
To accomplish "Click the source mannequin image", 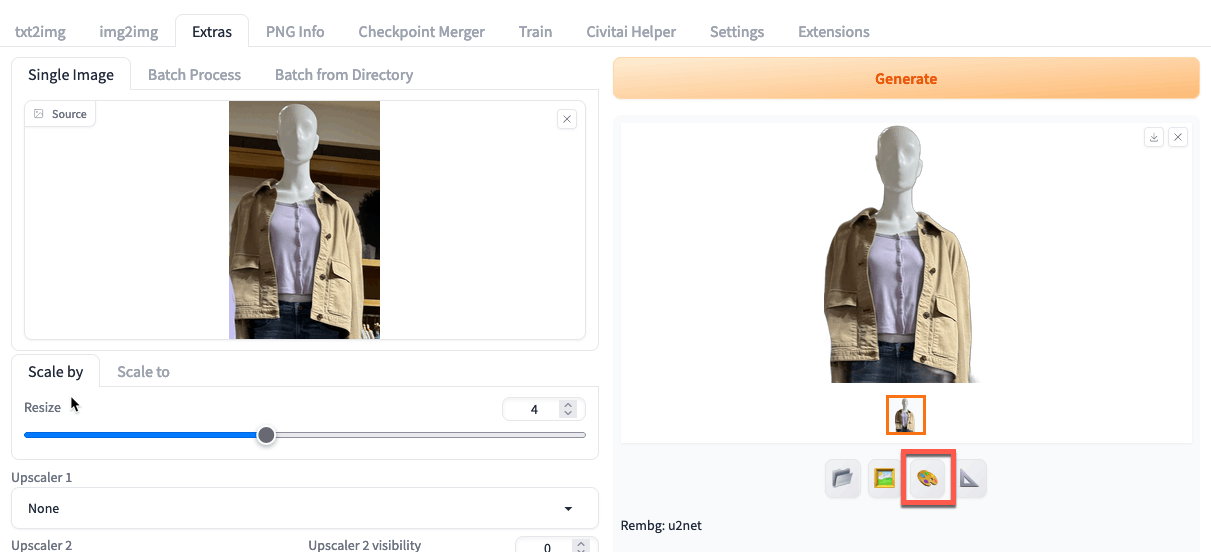I will (304, 220).
